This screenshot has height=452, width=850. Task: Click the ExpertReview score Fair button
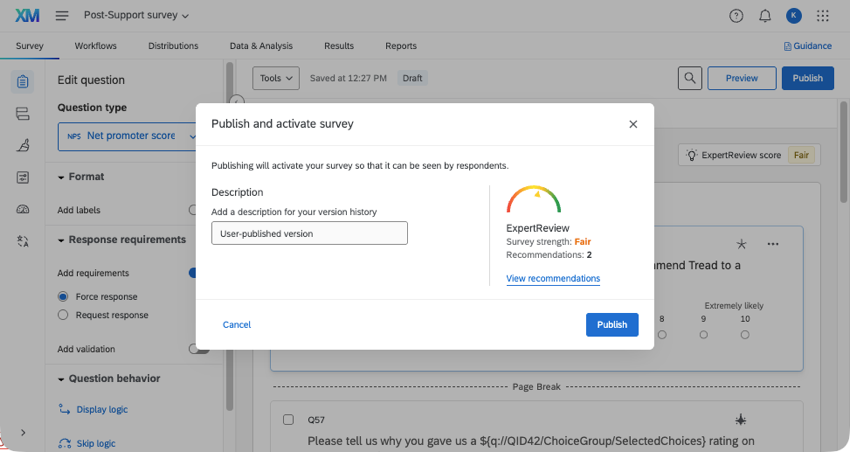[x=749, y=155]
